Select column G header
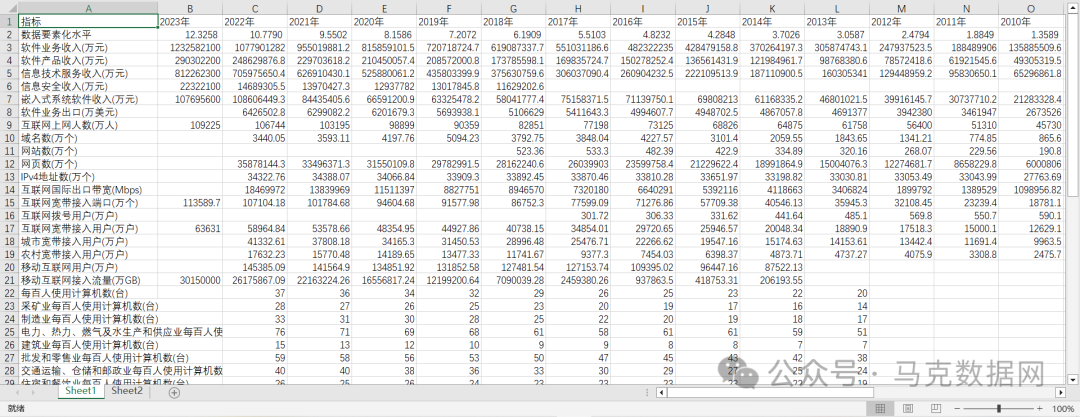The image size is (1080, 417). (x=513, y=8)
